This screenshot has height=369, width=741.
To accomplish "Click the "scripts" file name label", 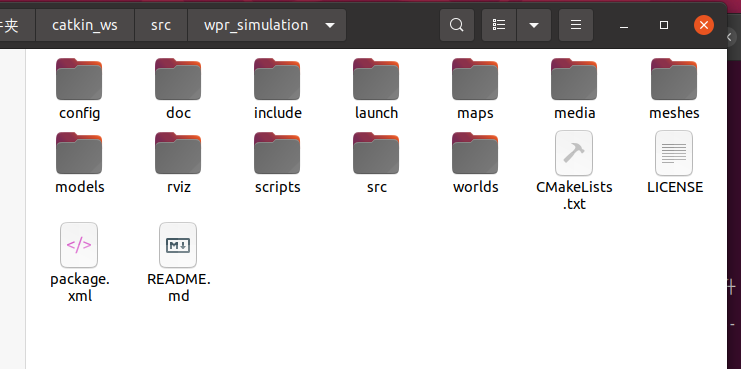I will point(278,188).
